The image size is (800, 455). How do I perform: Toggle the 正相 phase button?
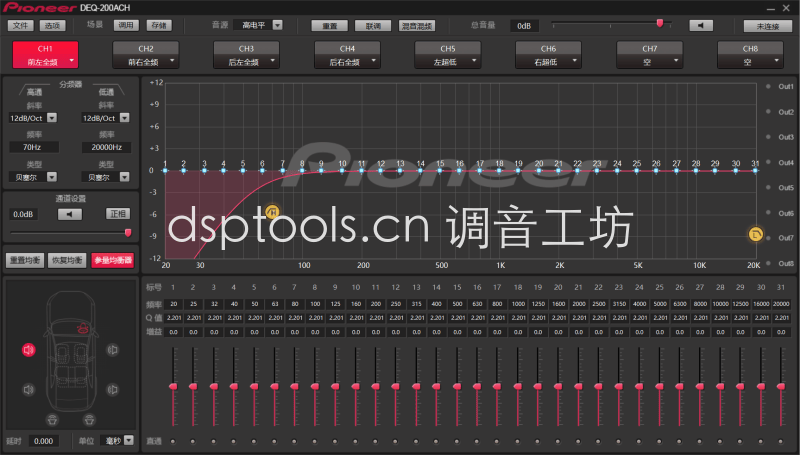(118, 214)
